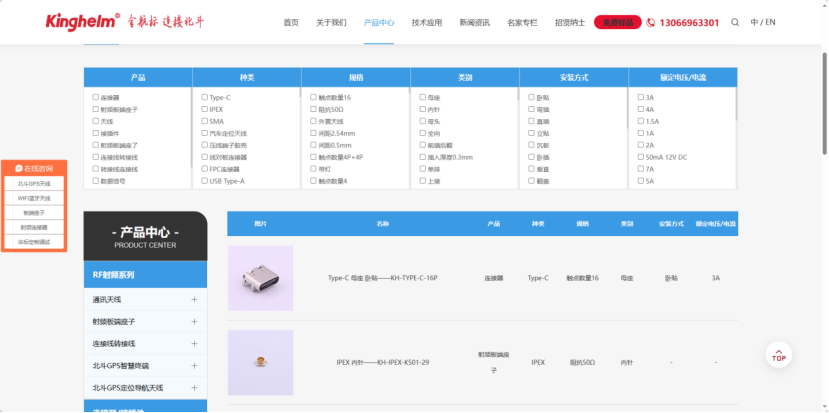Check the Type-C checkbox

point(205,97)
